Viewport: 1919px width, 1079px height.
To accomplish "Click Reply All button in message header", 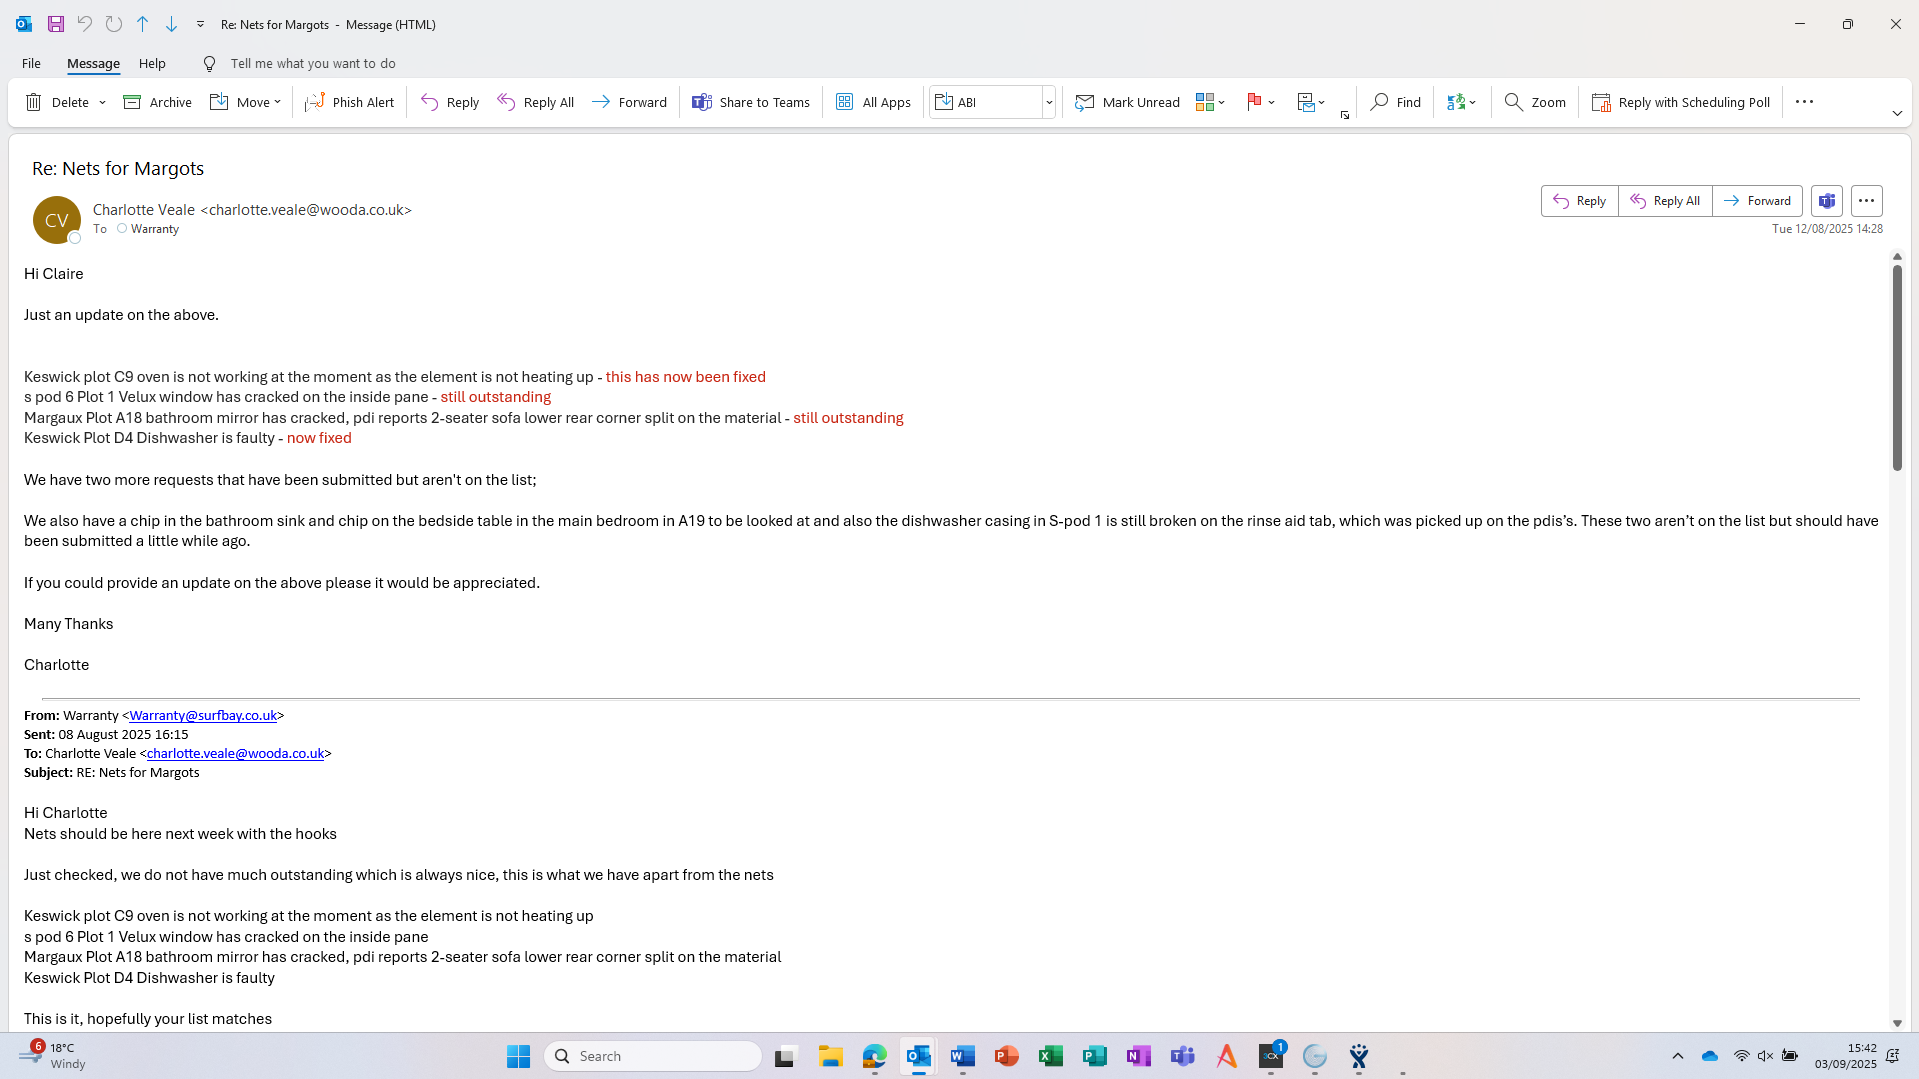I will click(1664, 201).
